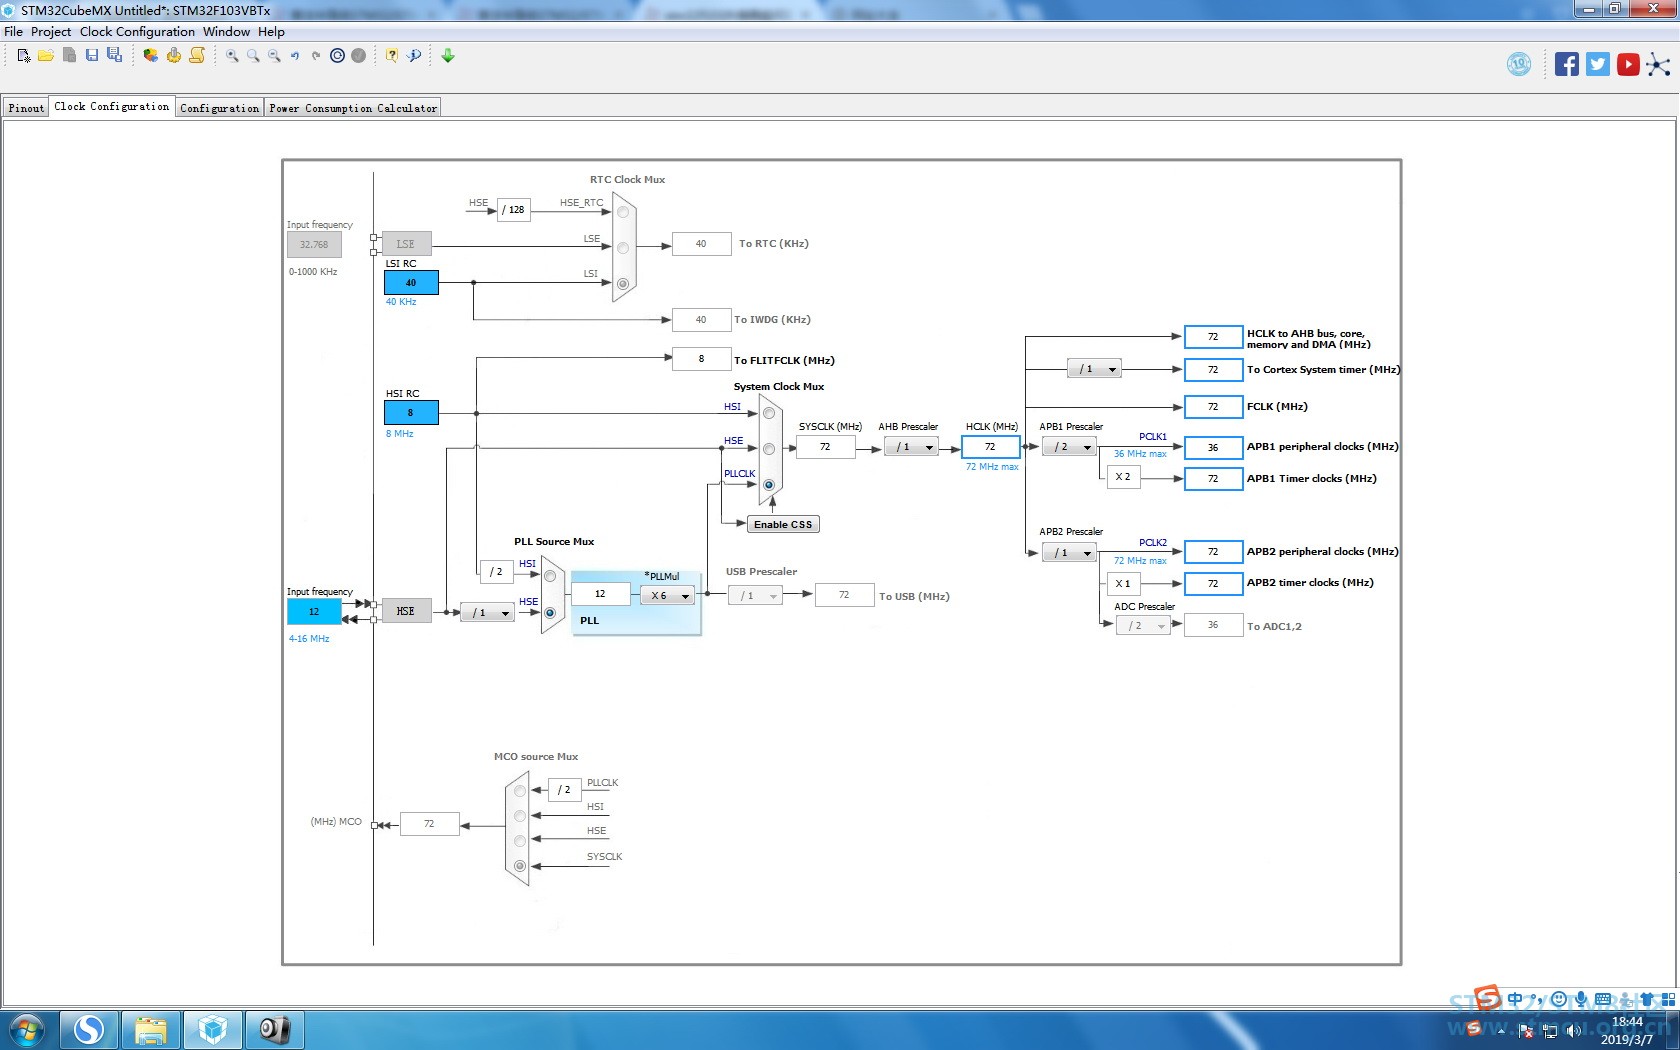Image resolution: width=1680 pixels, height=1050 pixels.
Task: Click the grey checkmark circle toolbar icon
Action: click(358, 56)
